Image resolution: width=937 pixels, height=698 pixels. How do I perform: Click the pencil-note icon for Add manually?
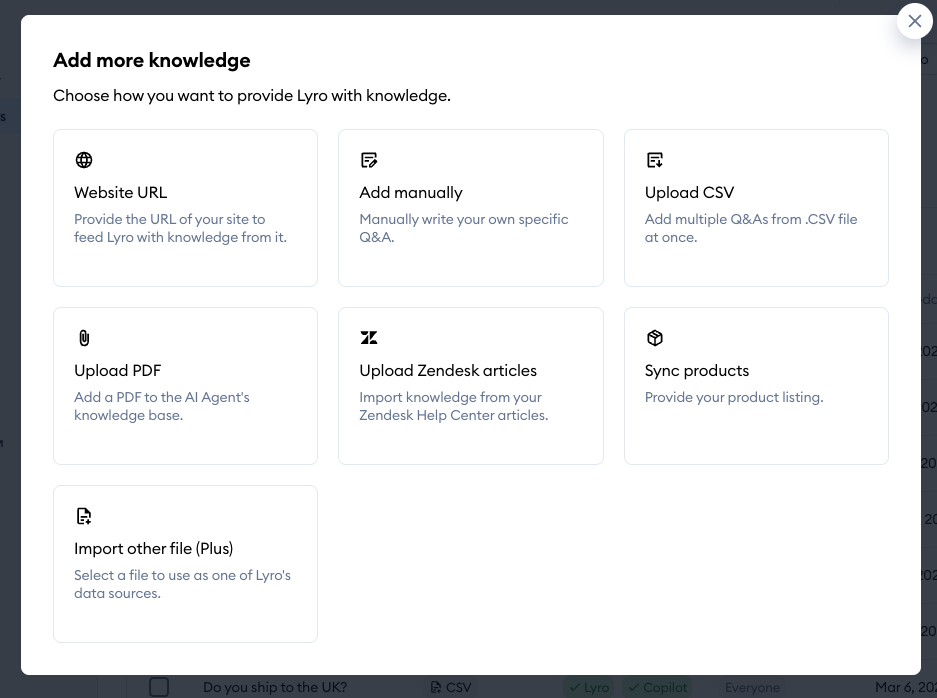(x=369, y=160)
